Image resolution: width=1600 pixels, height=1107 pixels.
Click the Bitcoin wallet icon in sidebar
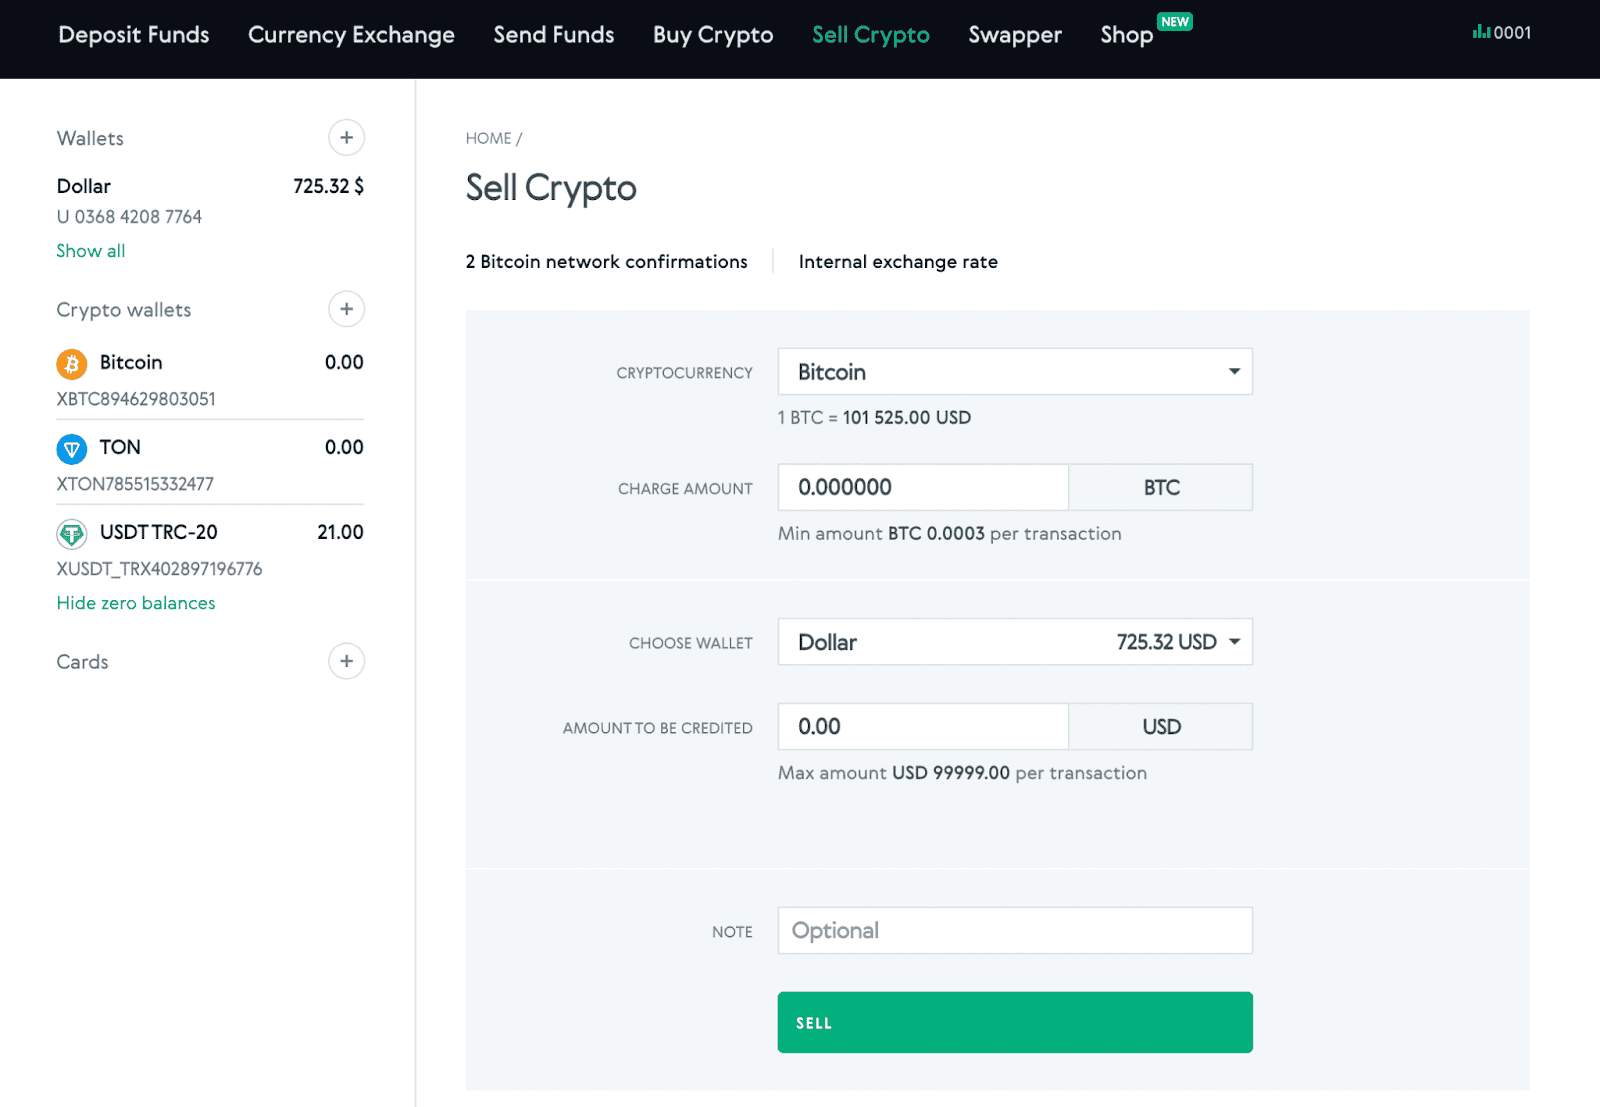(x=70, y=363)
